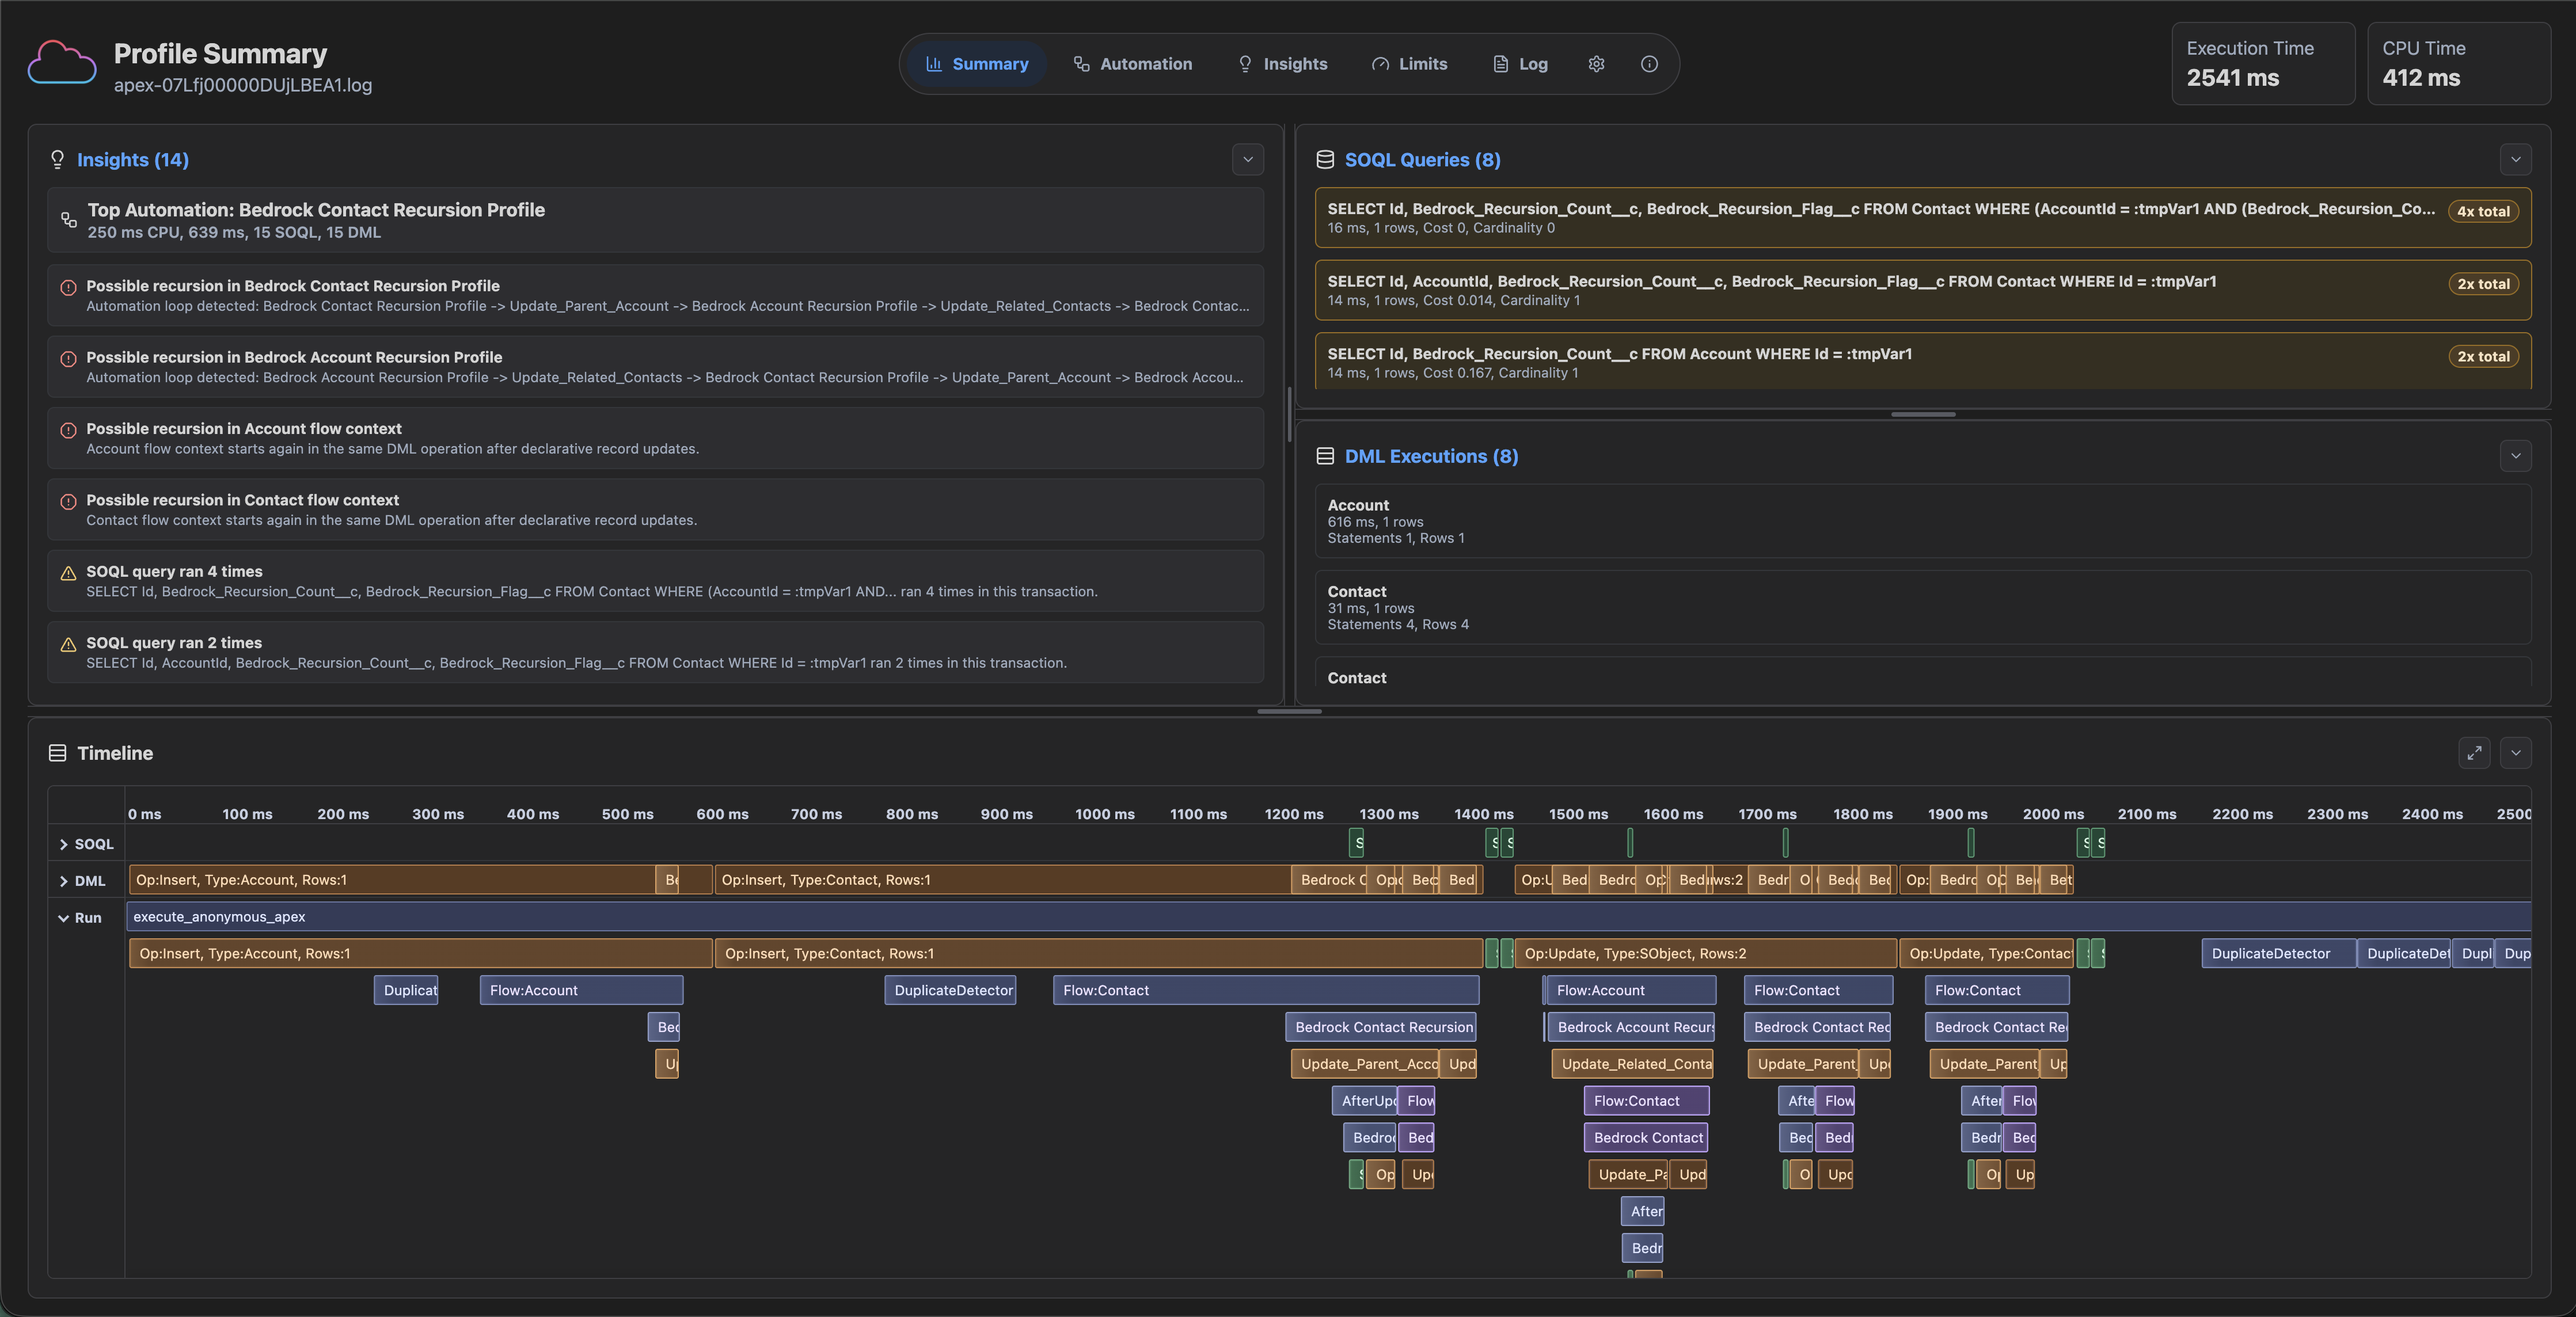Open the Account 616 ms DML execution
The height and width of the screenshot is (1317, 2576).
point(1923,521)
